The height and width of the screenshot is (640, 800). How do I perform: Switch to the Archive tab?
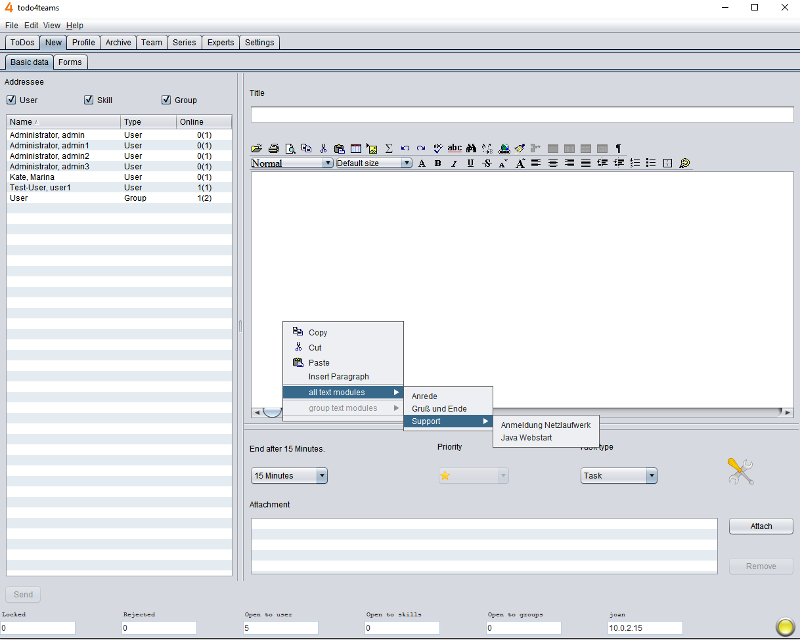[118, 42]
